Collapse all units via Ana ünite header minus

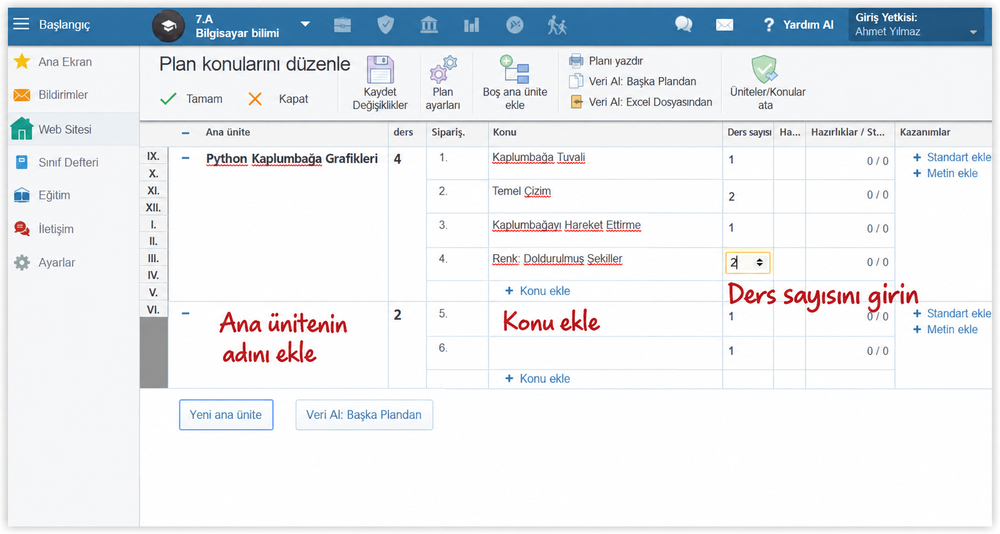[186, 133]
